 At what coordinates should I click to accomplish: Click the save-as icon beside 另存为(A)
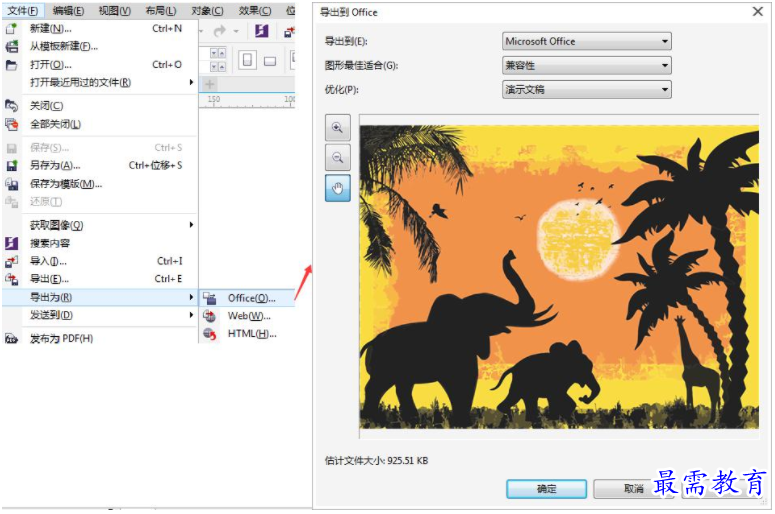pos(11,166)
